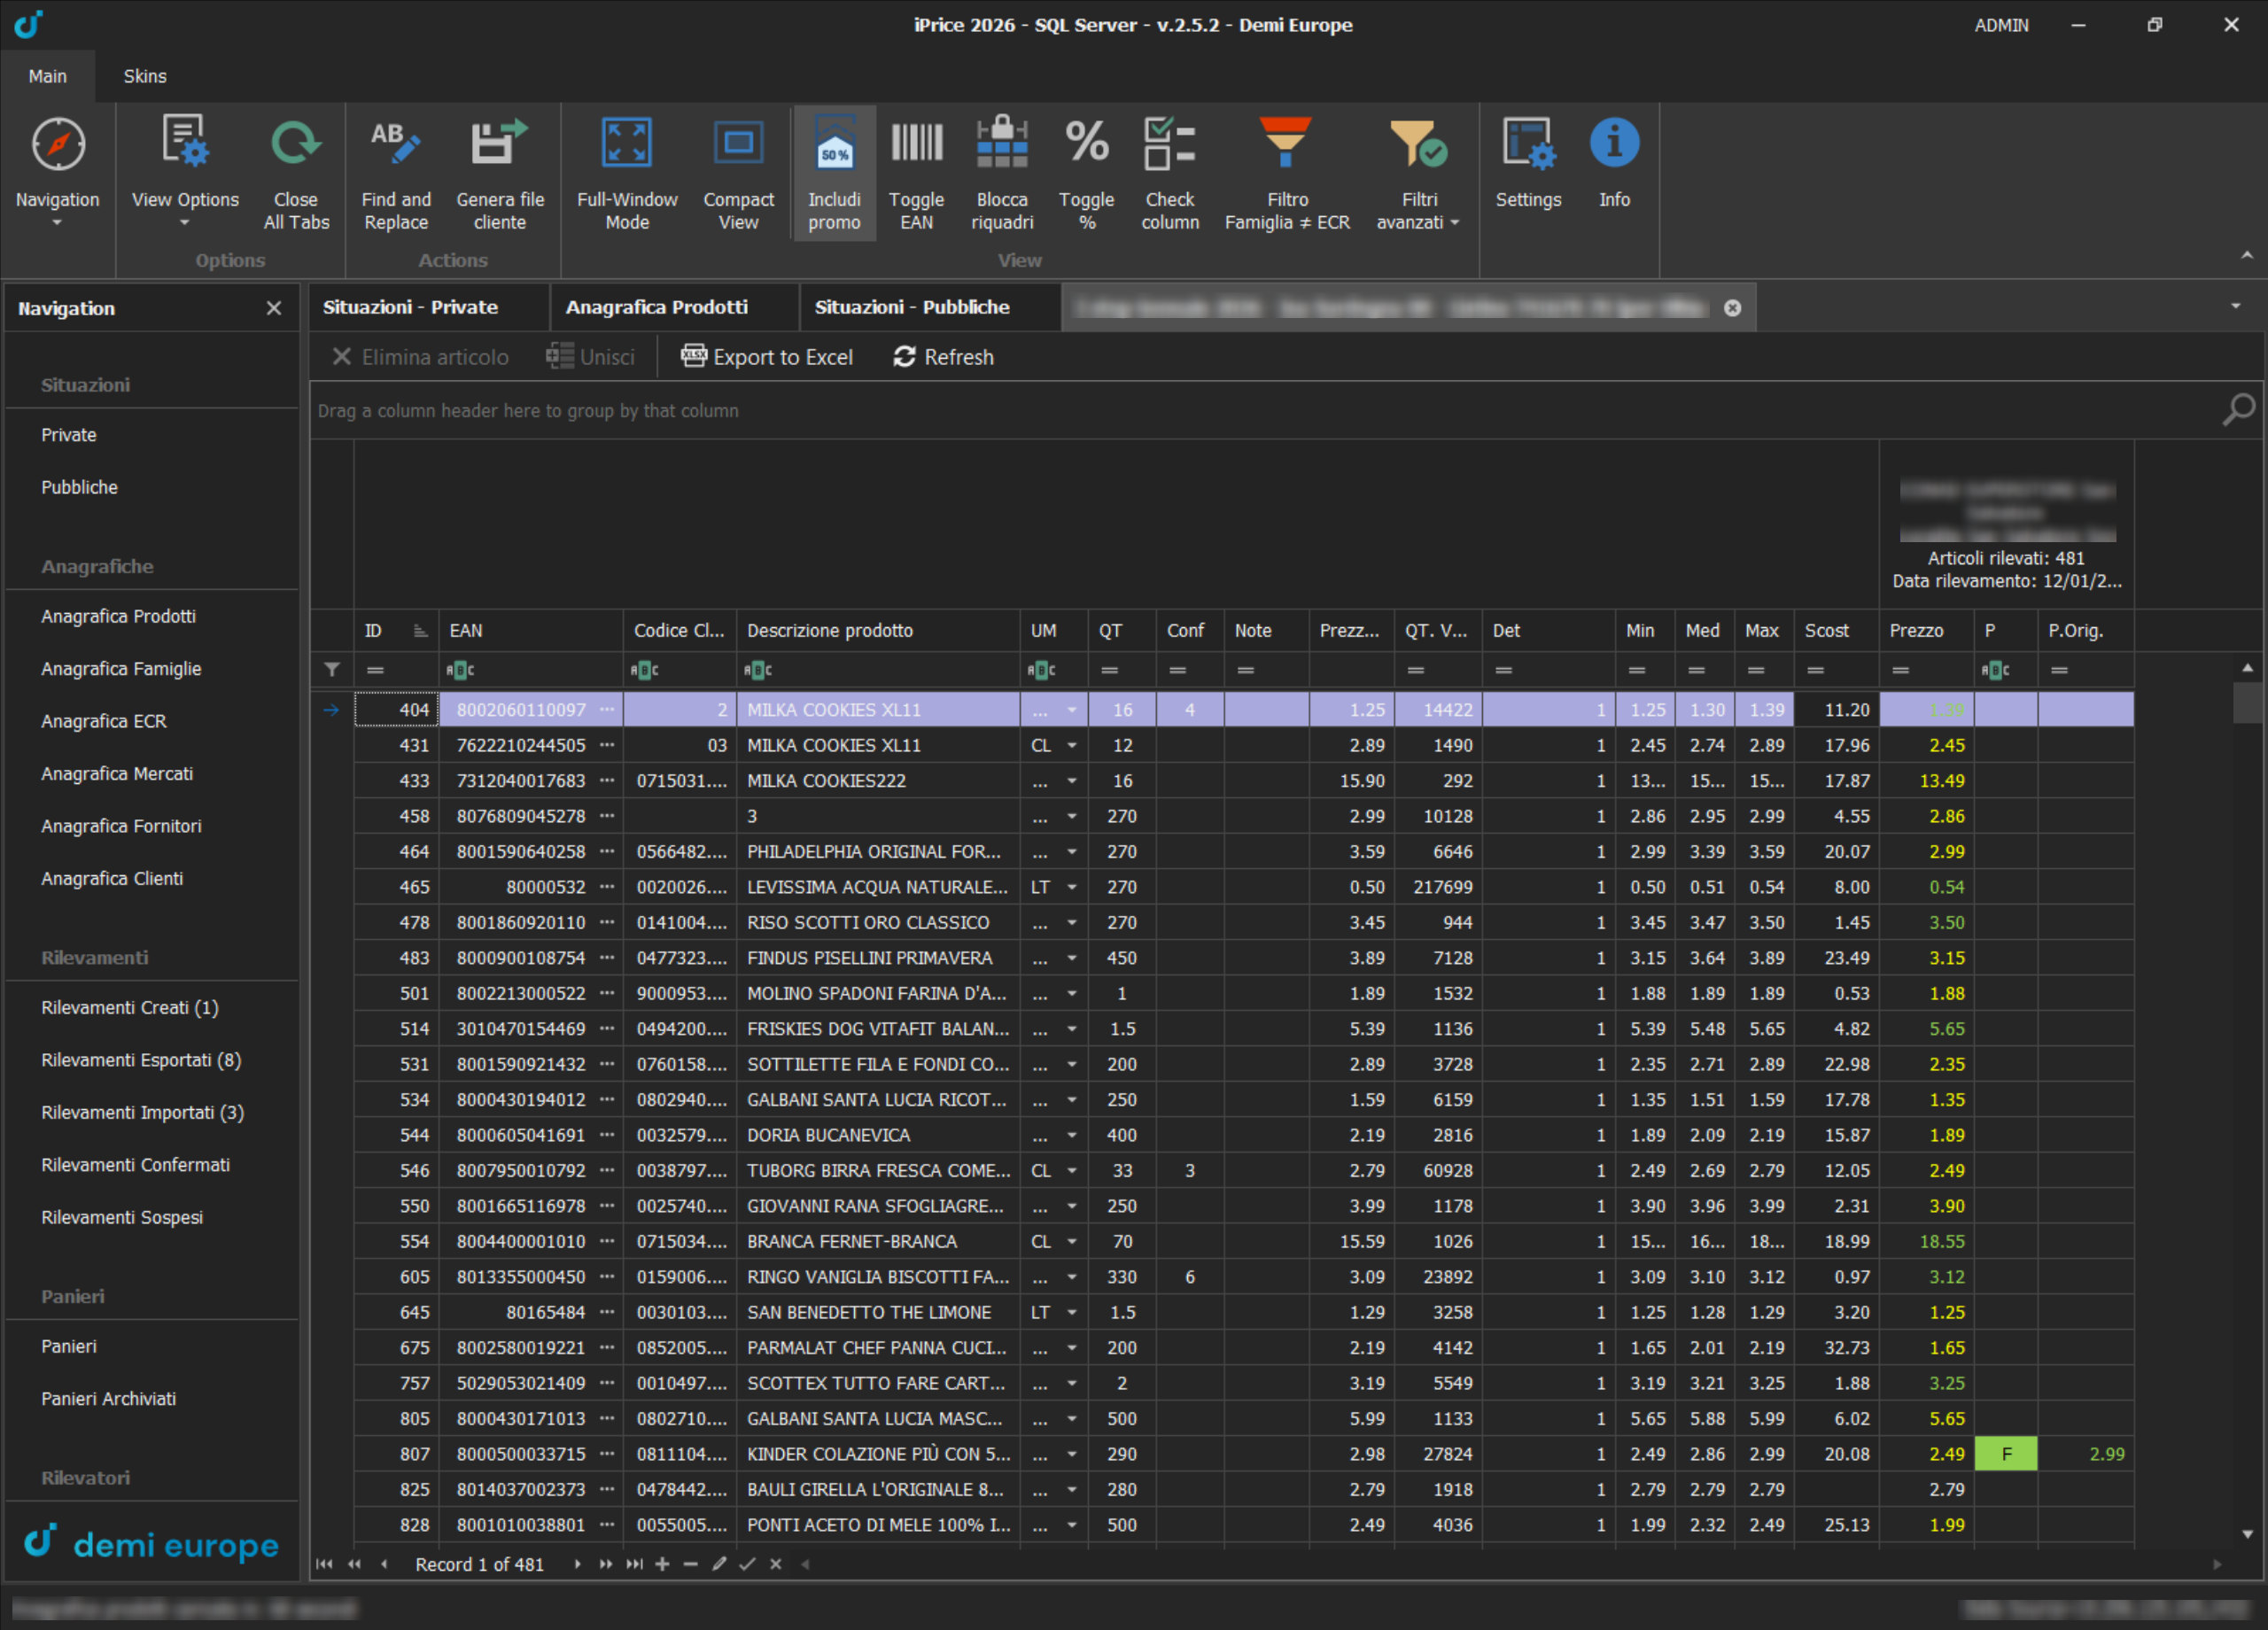The image size is (2268, 1630).
Task: Expand UM dropdown for LEVISSIMA ACQUA NATURALE row
Action: click(x=1071, y=887)
